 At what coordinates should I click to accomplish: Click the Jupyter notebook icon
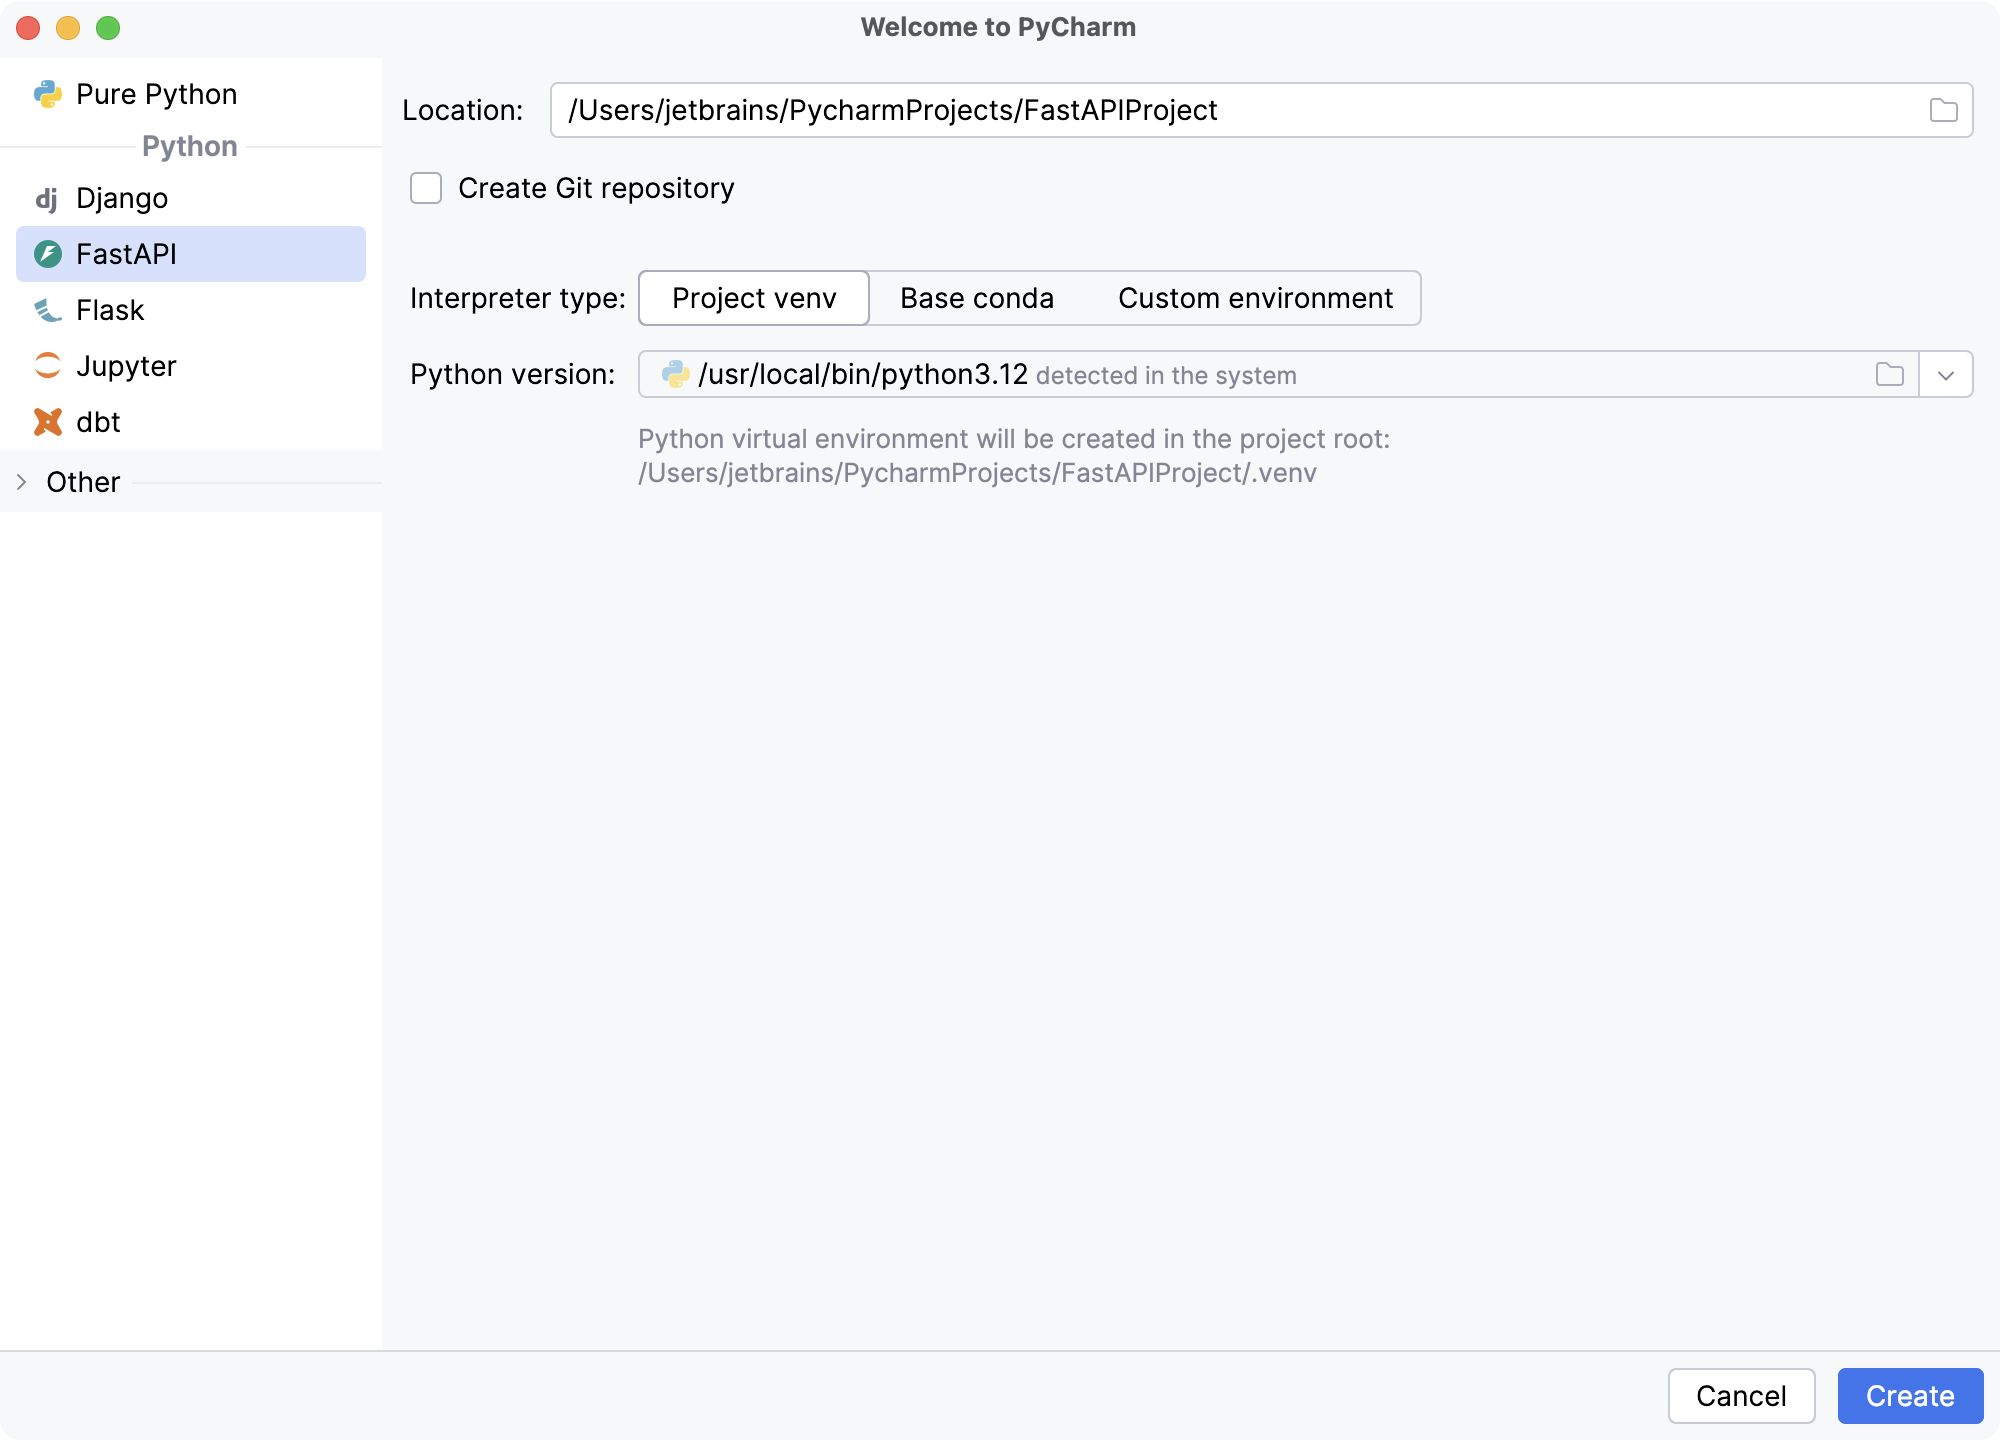pos(47,366)
